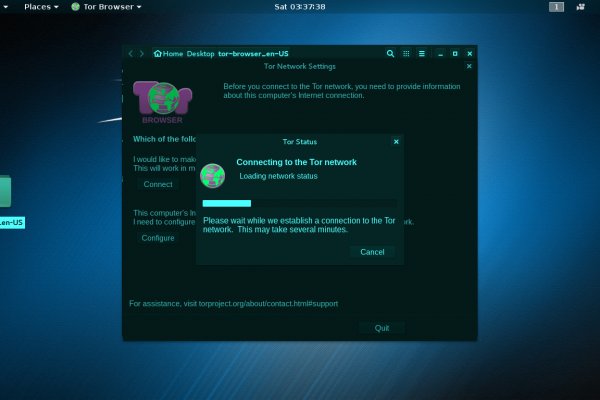The height and width of the screenshot is (400, 600).
Task: Open the Places menu
Action: coord(40,7)
